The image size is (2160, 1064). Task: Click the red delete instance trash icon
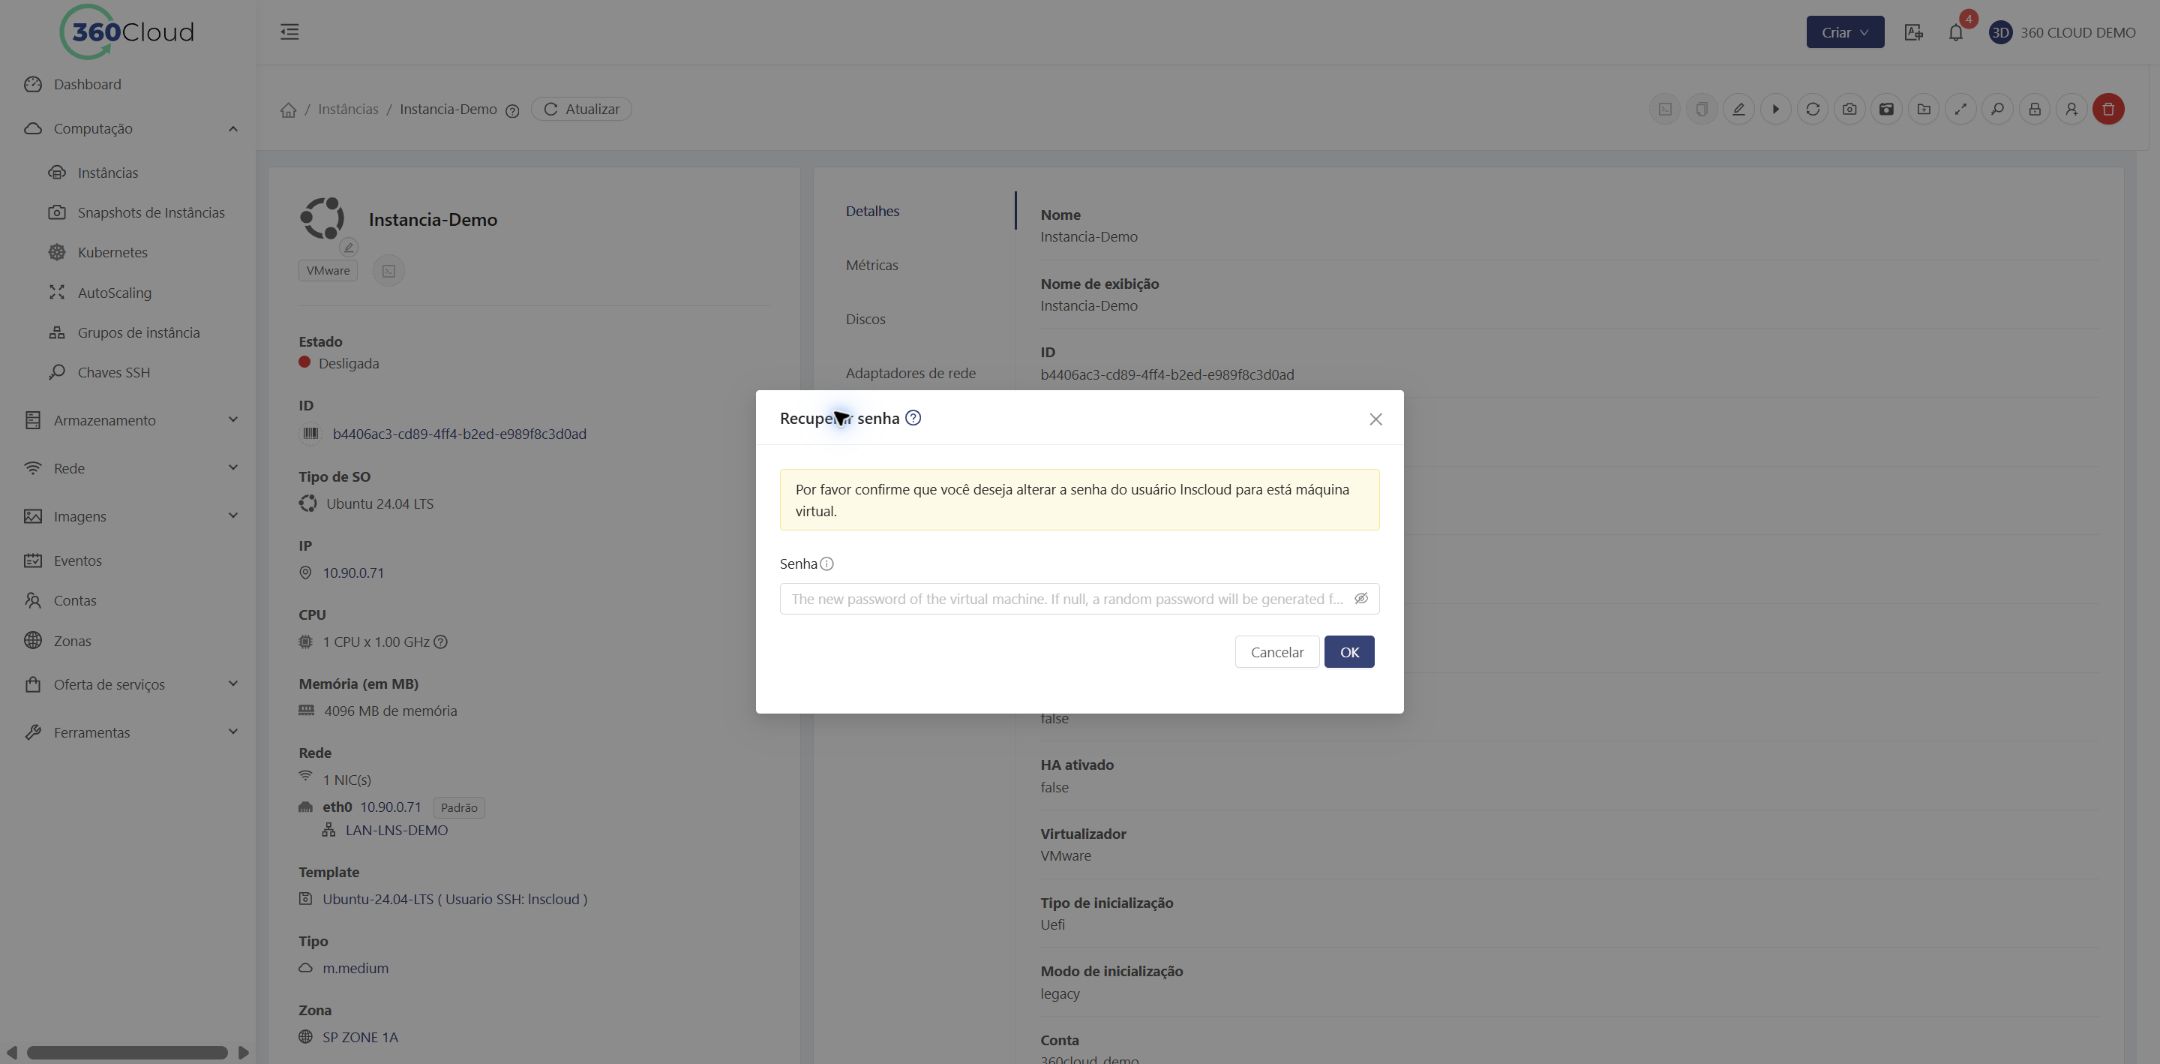click(2109, 109)
